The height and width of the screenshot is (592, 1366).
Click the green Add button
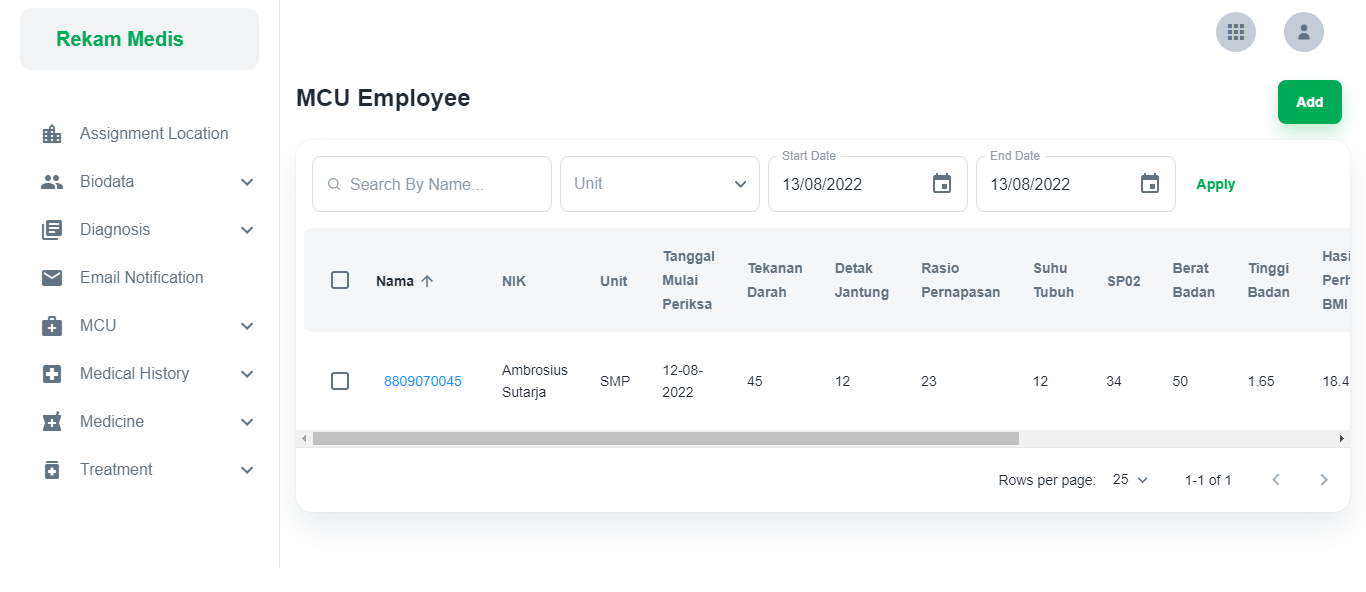[x=1309, y=101]
